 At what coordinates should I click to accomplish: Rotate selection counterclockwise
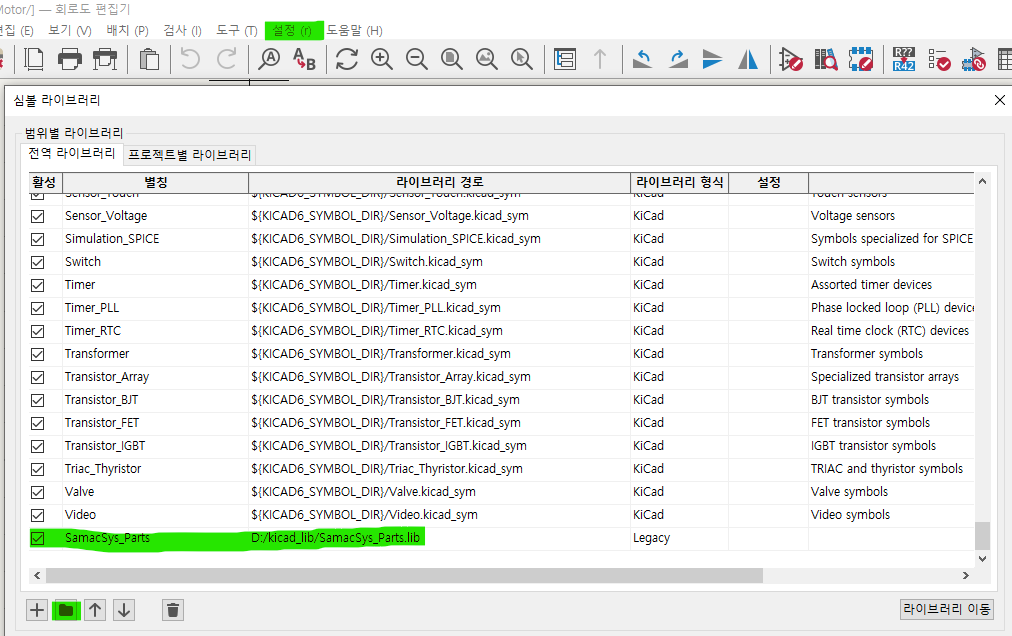[642, 59]
